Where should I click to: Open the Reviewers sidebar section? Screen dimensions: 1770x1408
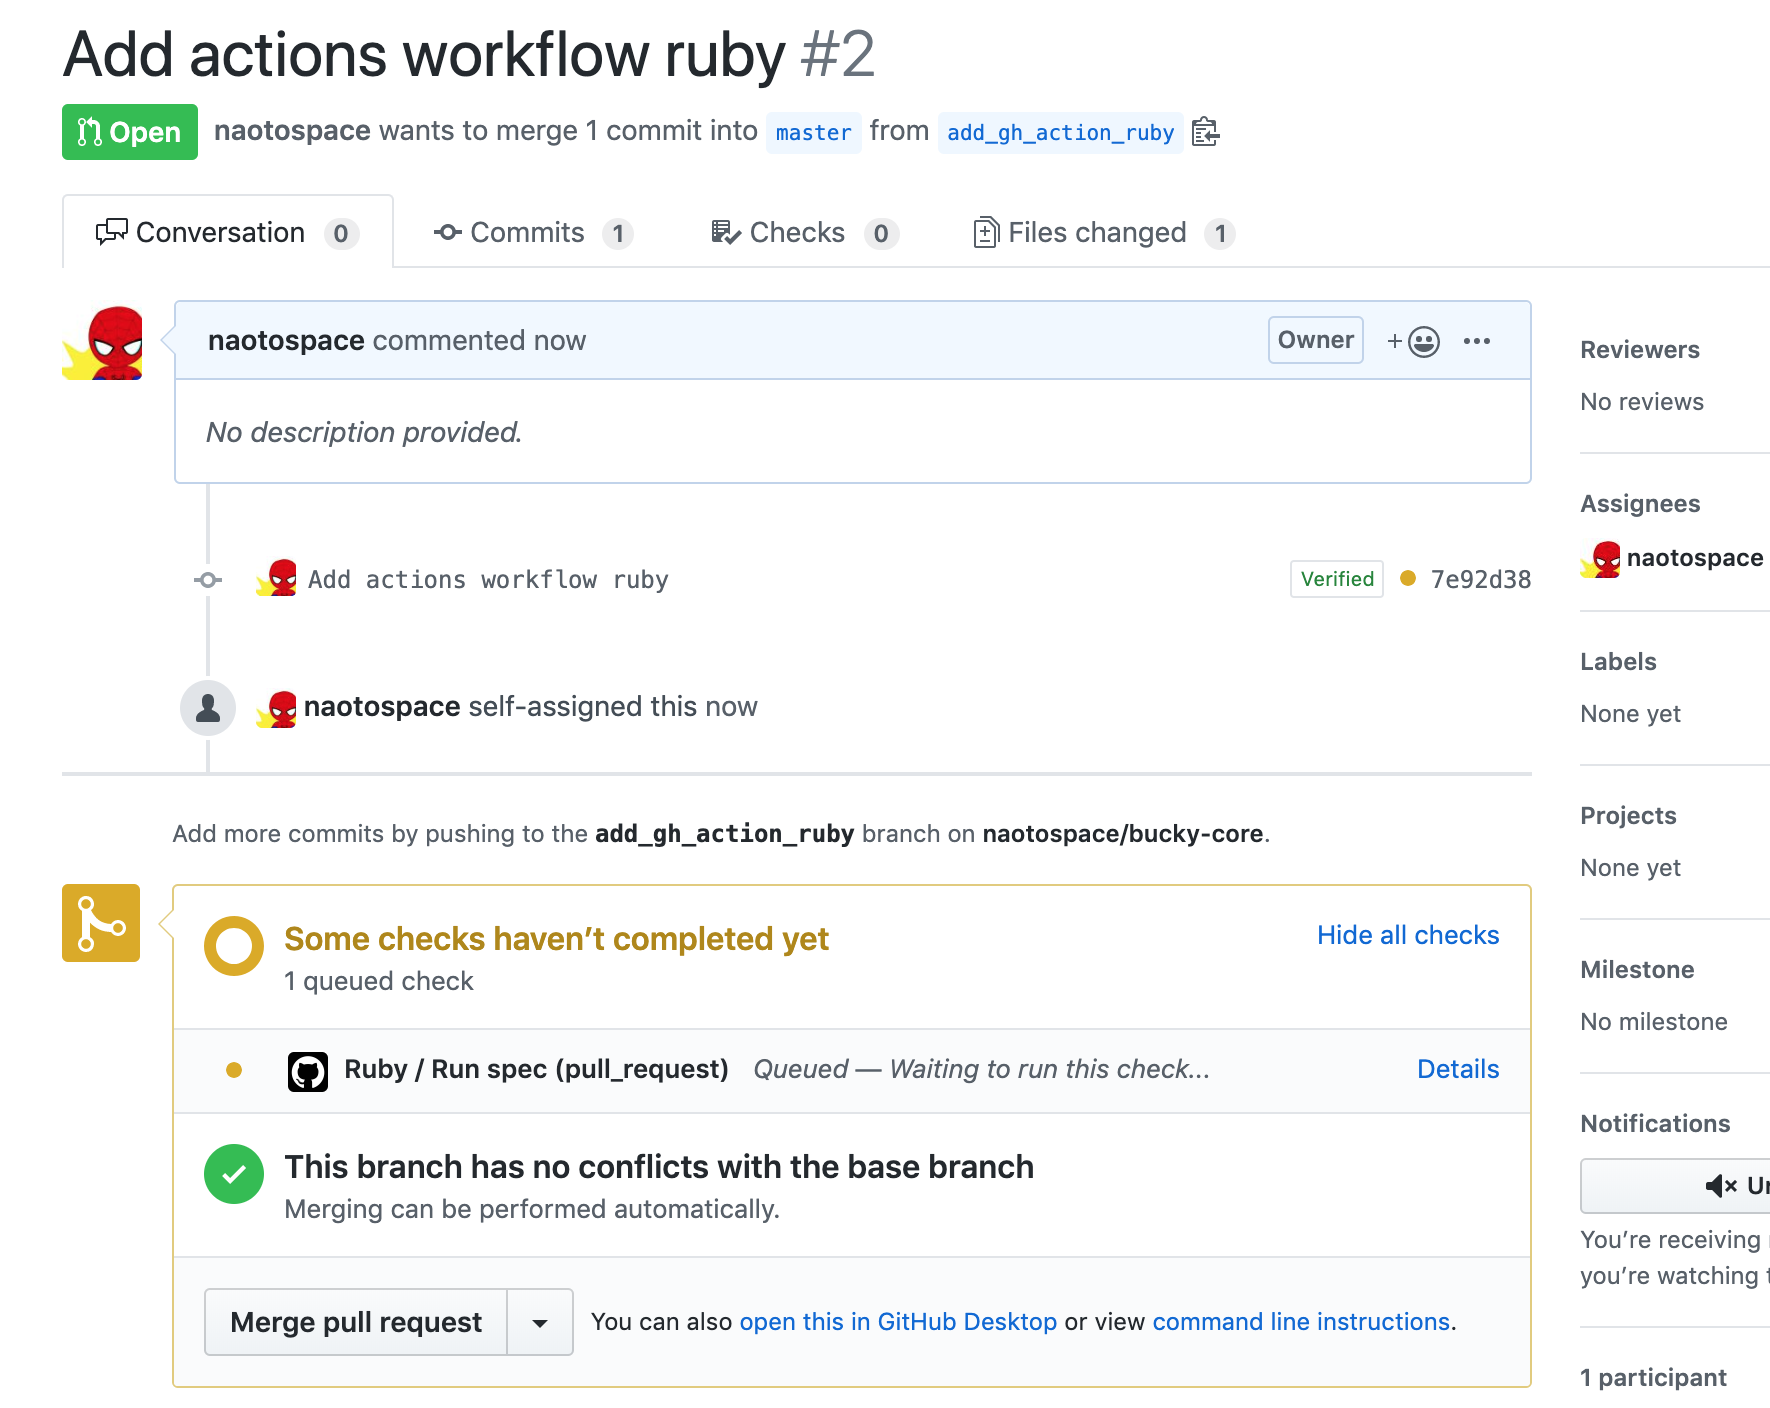(x=1640, y=350)
